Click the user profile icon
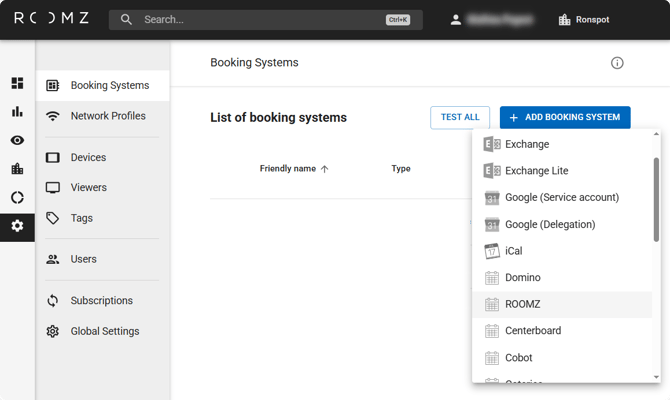The image size is (670, 400). (456, 20)
